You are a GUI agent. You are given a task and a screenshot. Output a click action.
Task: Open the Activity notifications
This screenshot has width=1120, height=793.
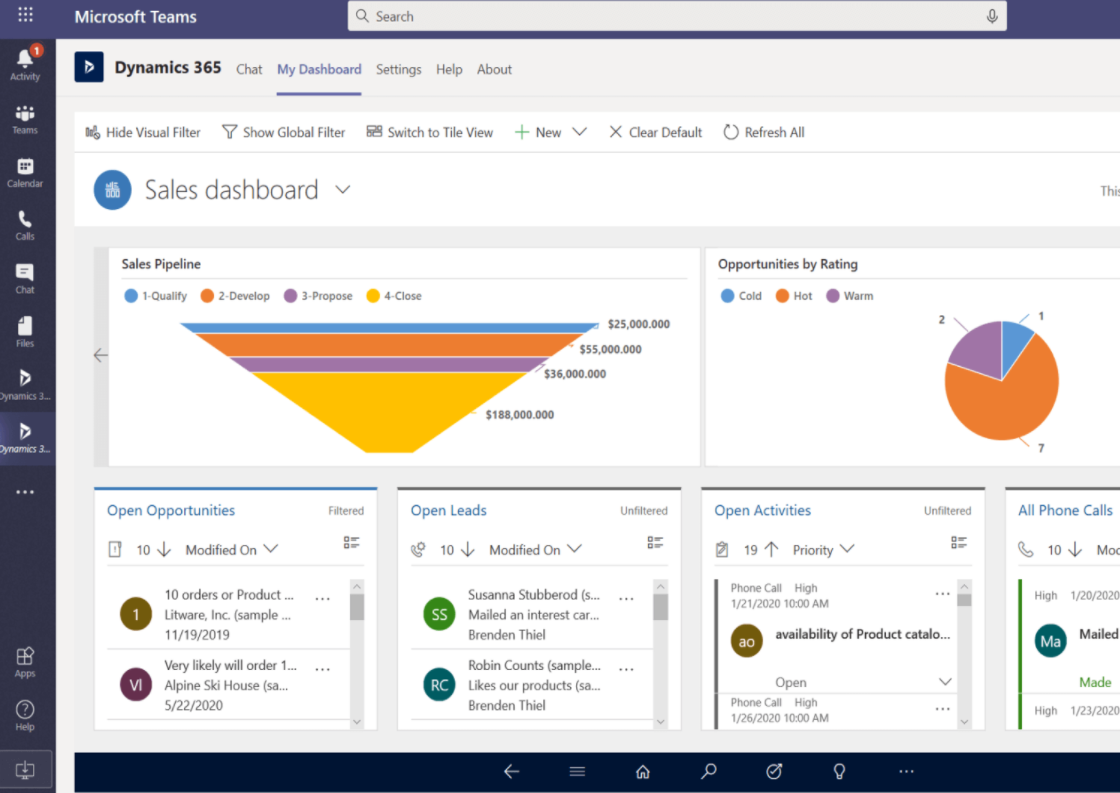tap(25, 64)
